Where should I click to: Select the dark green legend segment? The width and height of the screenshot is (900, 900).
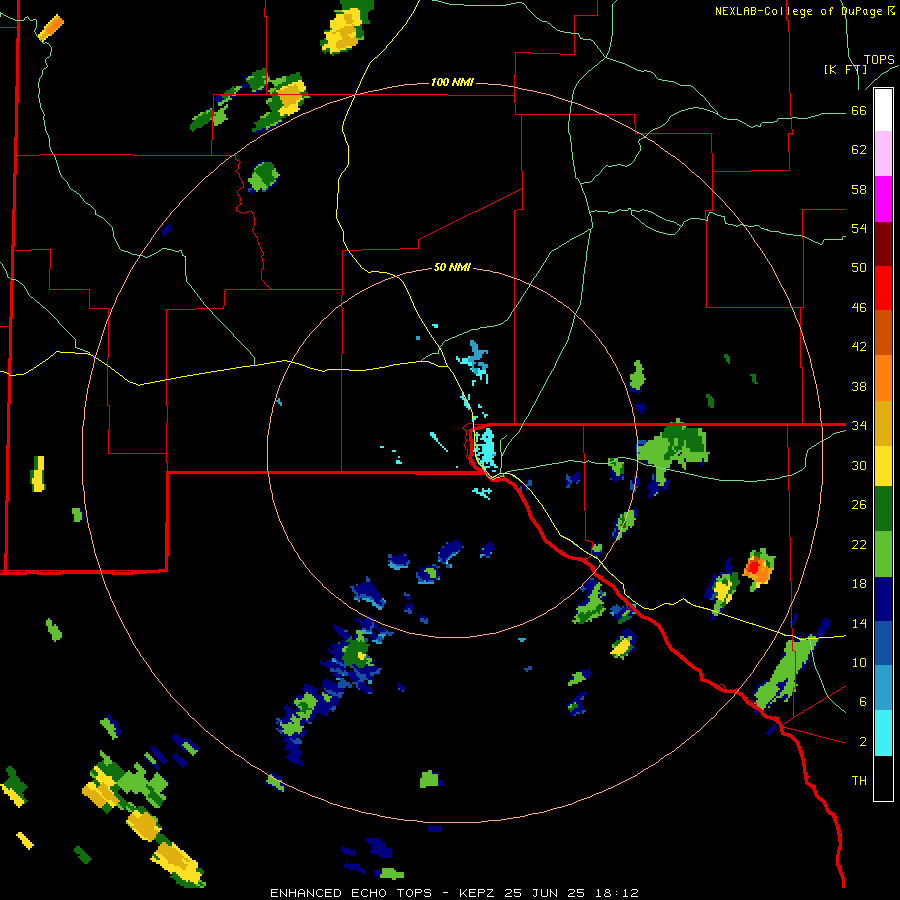pyautogui.click(x=883, y=509)
